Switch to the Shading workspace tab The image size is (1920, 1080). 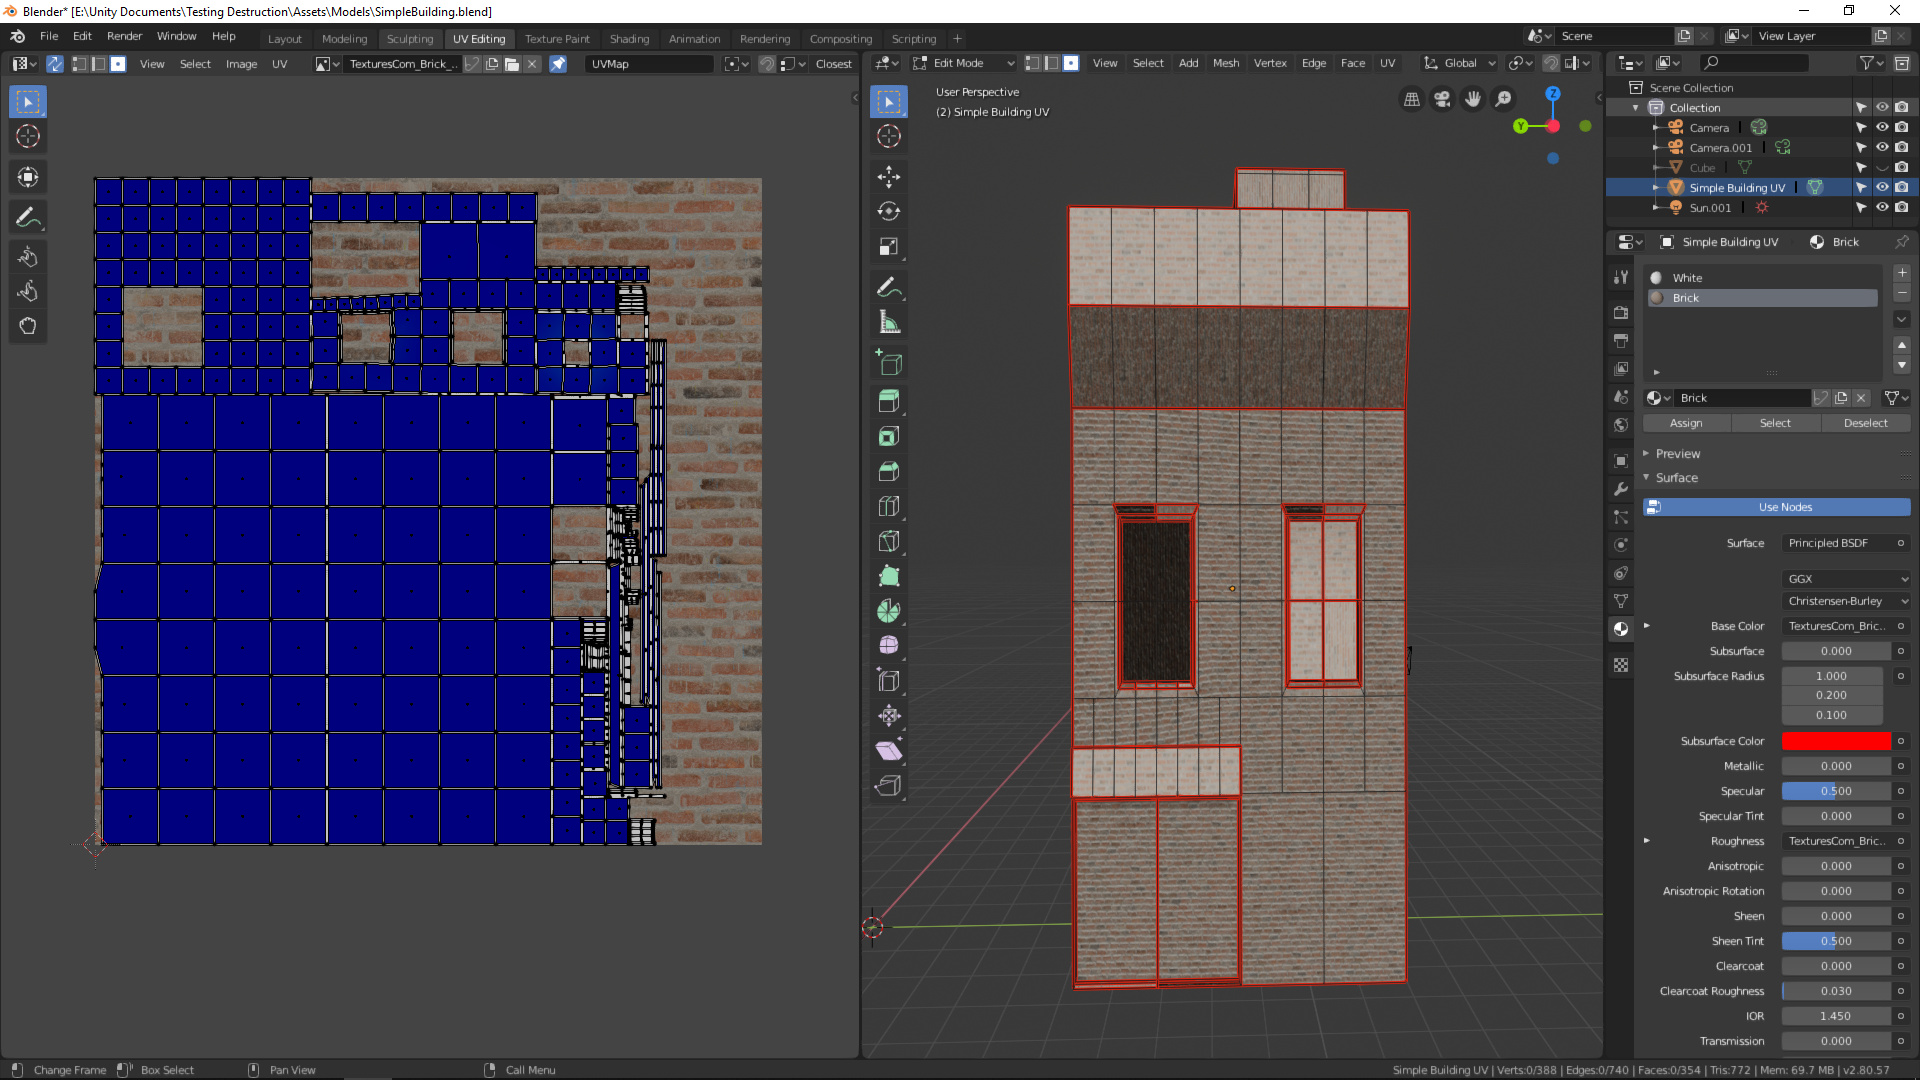click(629, 38)
